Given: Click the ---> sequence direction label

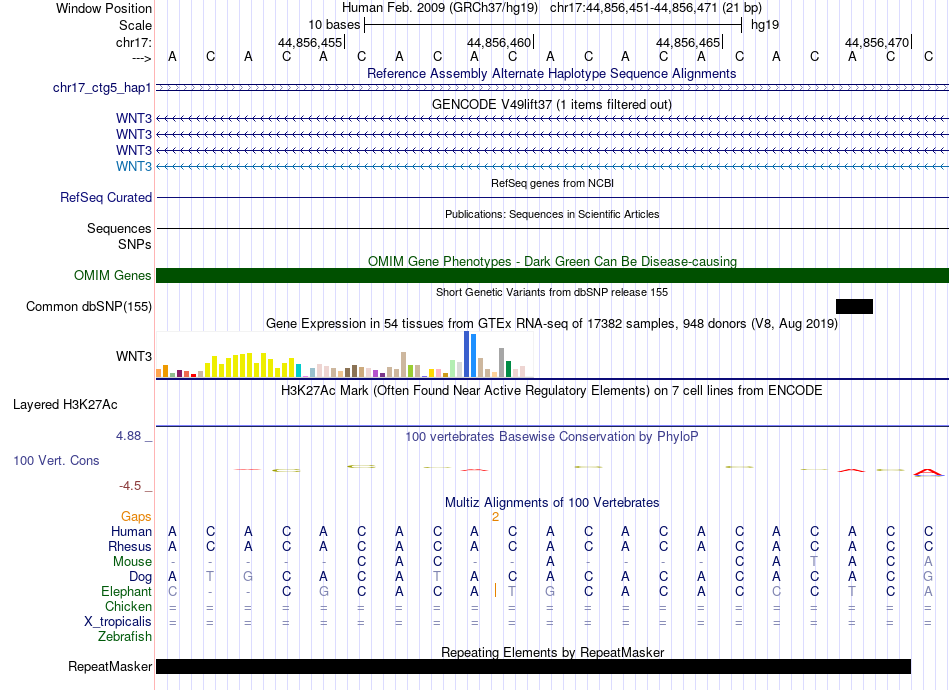Looking at the screenshot, I should pos(141,58).
